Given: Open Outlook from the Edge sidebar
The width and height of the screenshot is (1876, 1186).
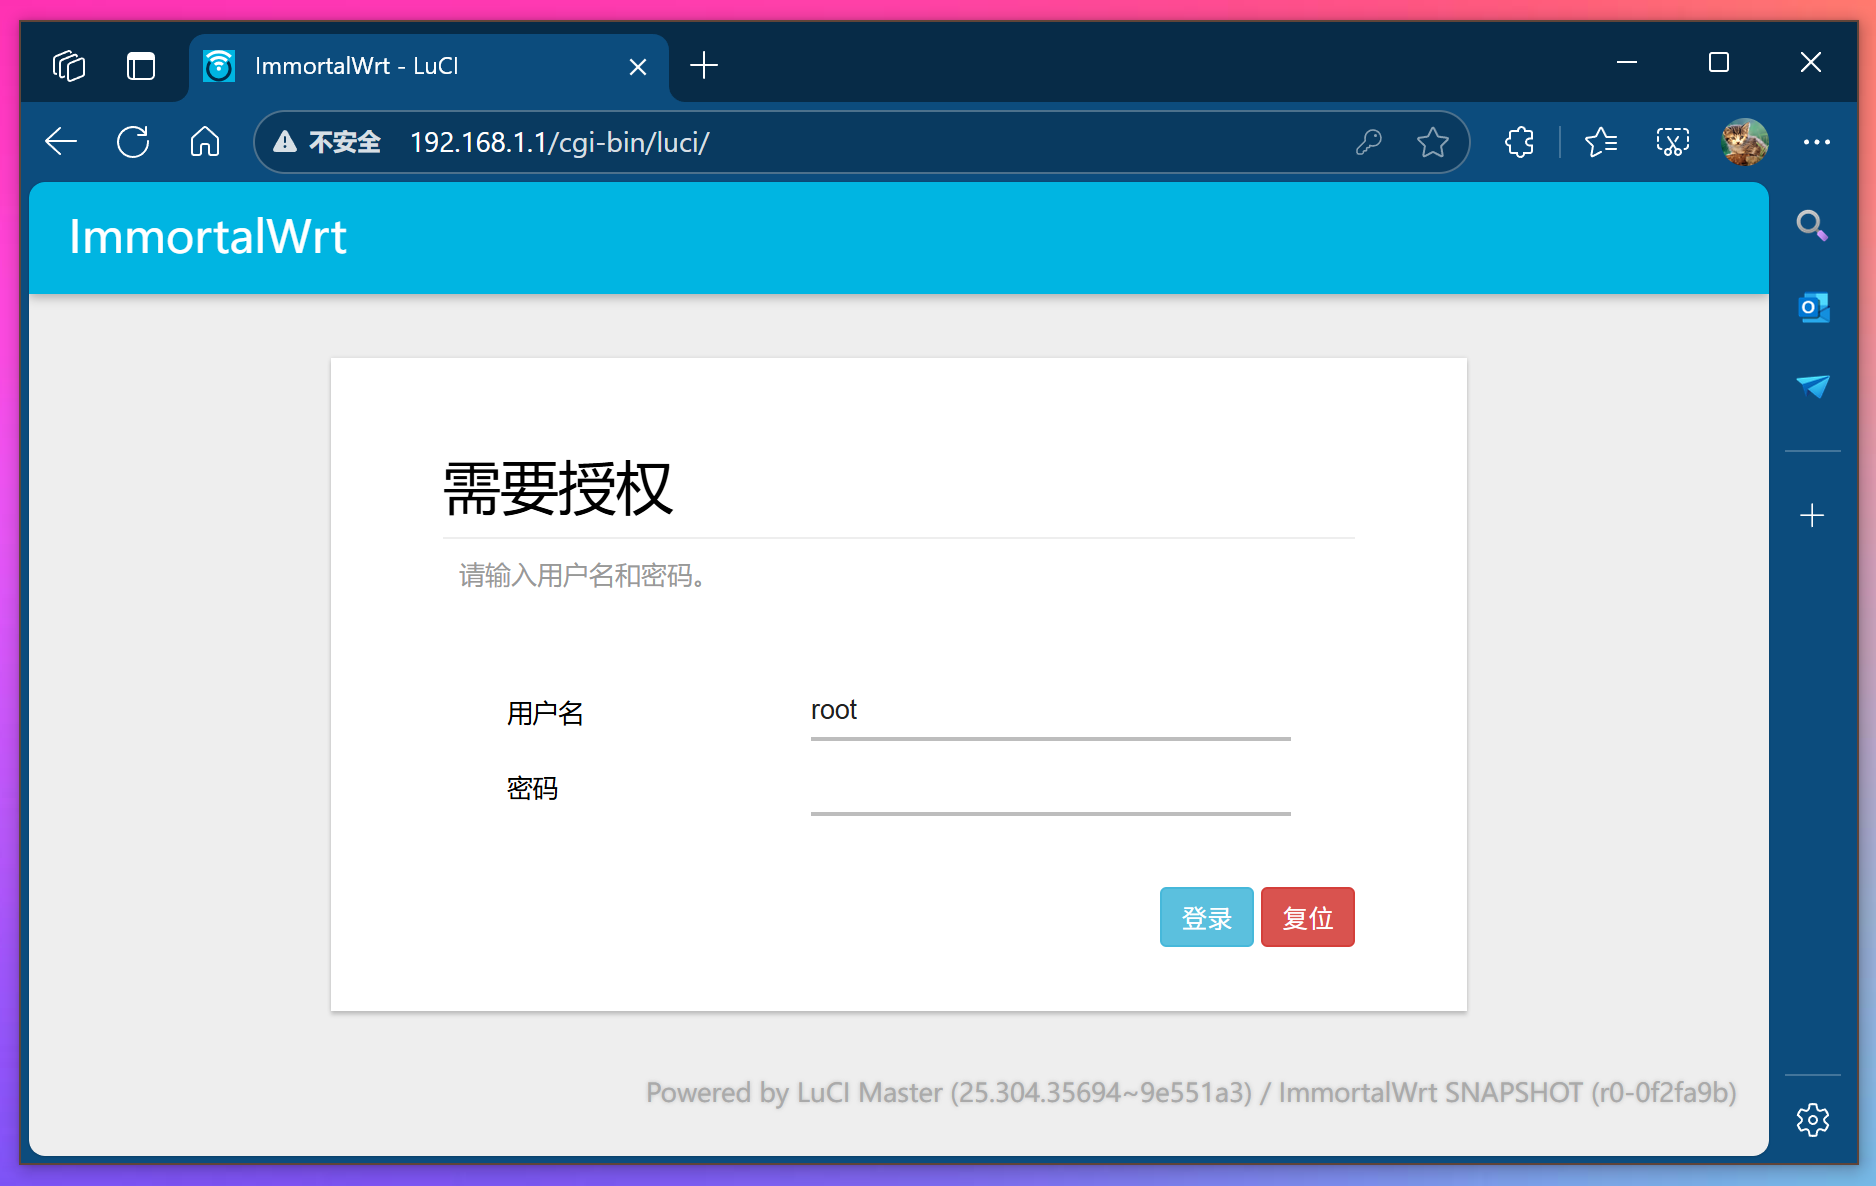Looking at the screenshot, I should tap(1813, 307).
